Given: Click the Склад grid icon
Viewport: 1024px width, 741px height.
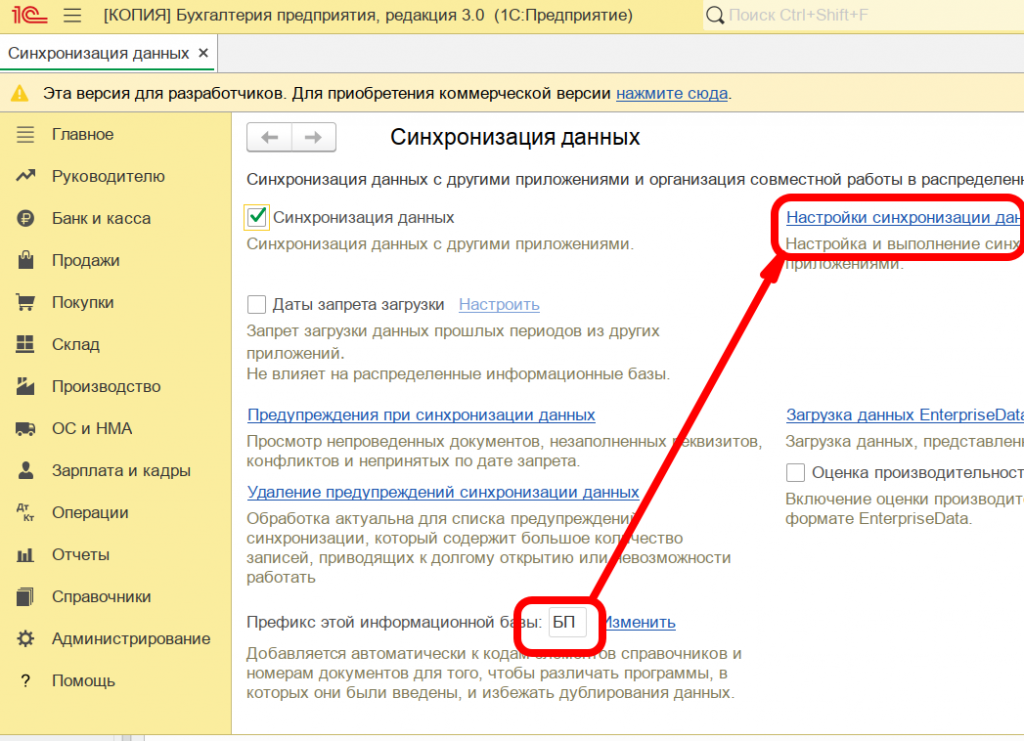Looking at the screenshot, I should click(x=25, y=344).
